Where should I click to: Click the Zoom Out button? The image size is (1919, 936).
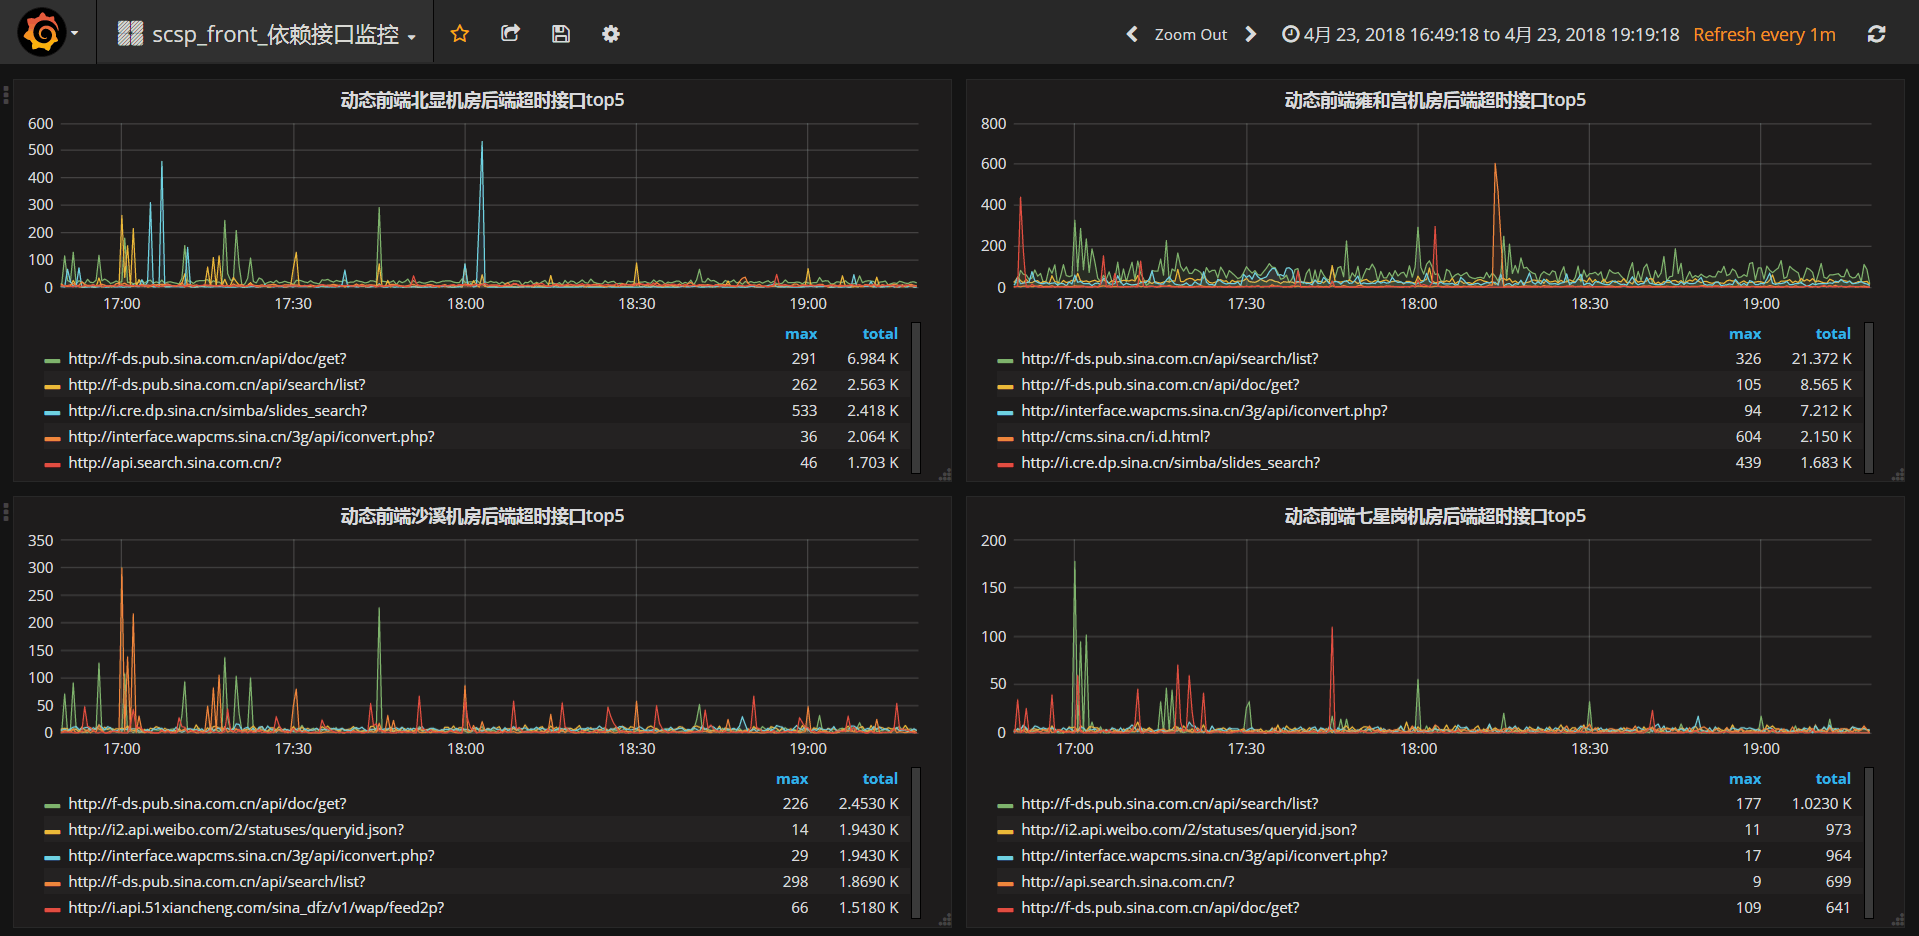coord(1190,34)
